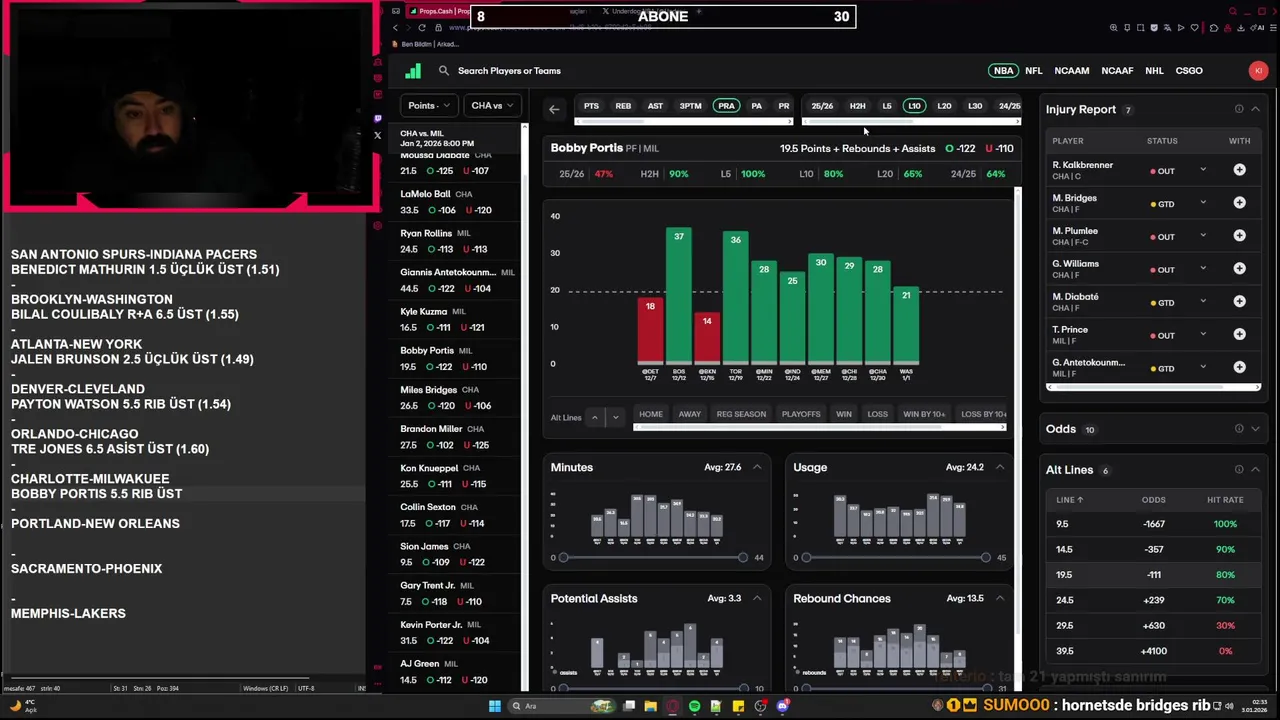Open the KI user avatar menu

click(1258, 71)
